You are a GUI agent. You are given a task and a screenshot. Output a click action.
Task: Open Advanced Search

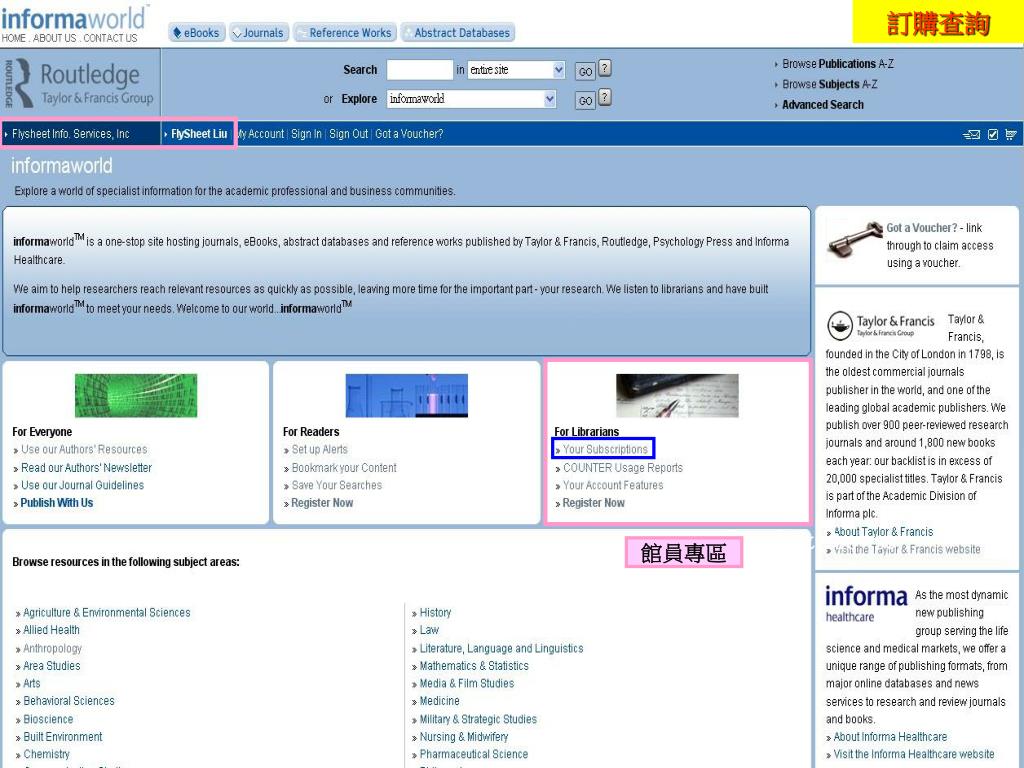pos(822,104)
